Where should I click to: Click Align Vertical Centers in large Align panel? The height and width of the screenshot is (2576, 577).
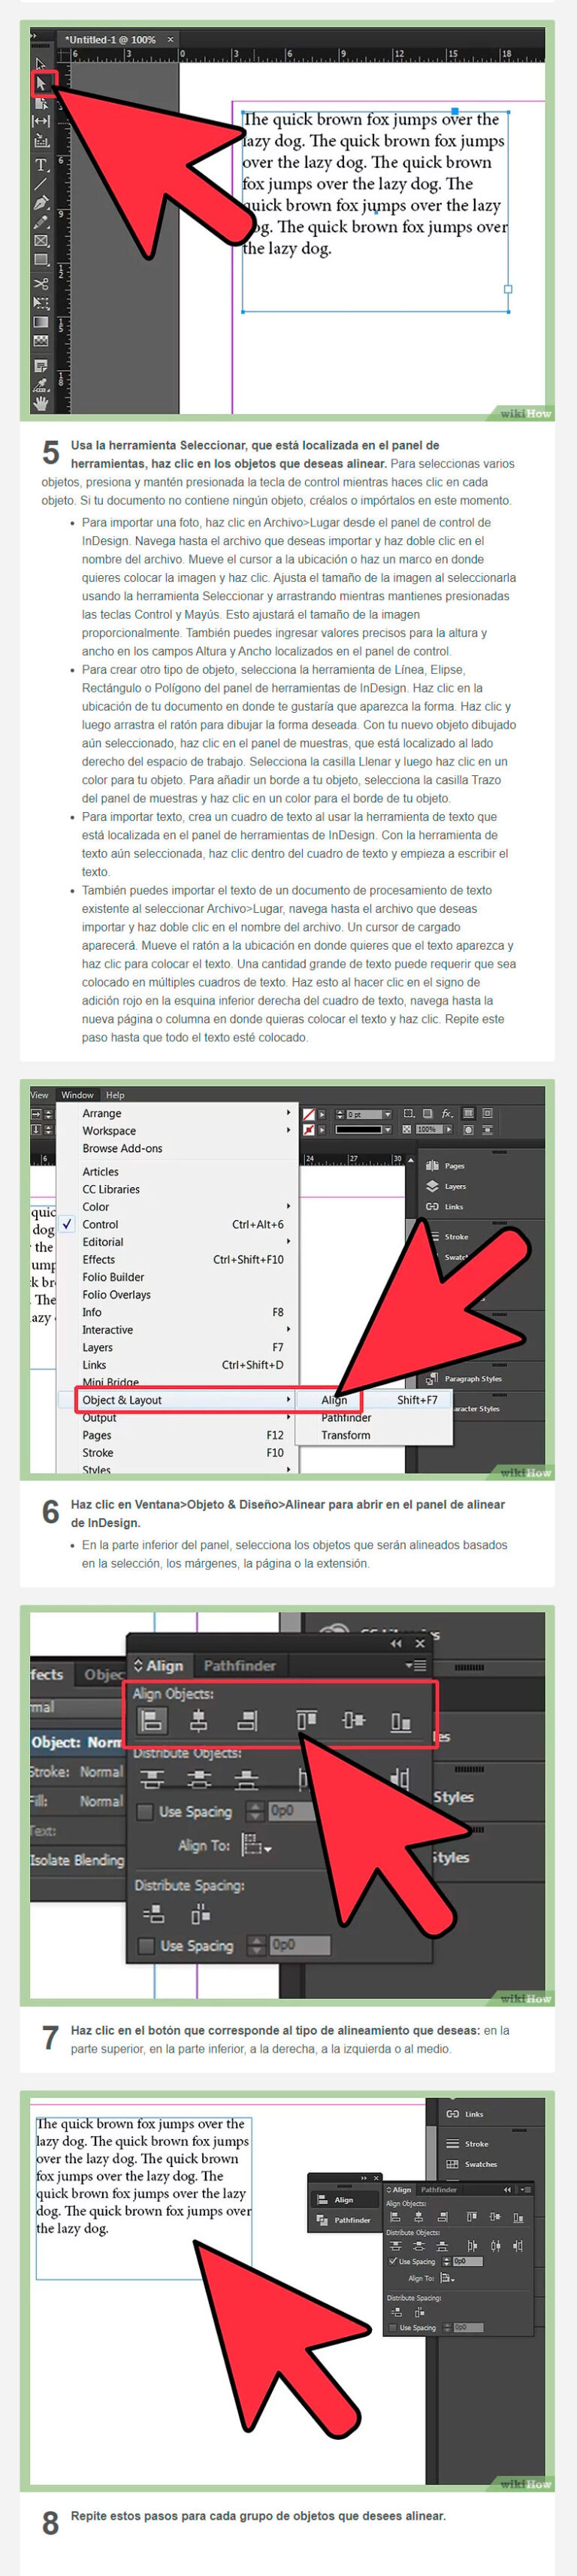pos(353,1721)
